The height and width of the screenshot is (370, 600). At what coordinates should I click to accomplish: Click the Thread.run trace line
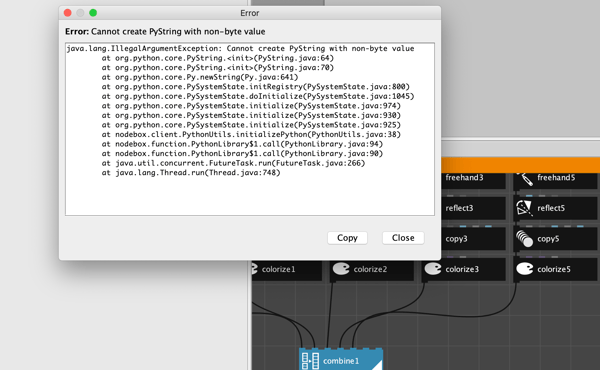191,173
